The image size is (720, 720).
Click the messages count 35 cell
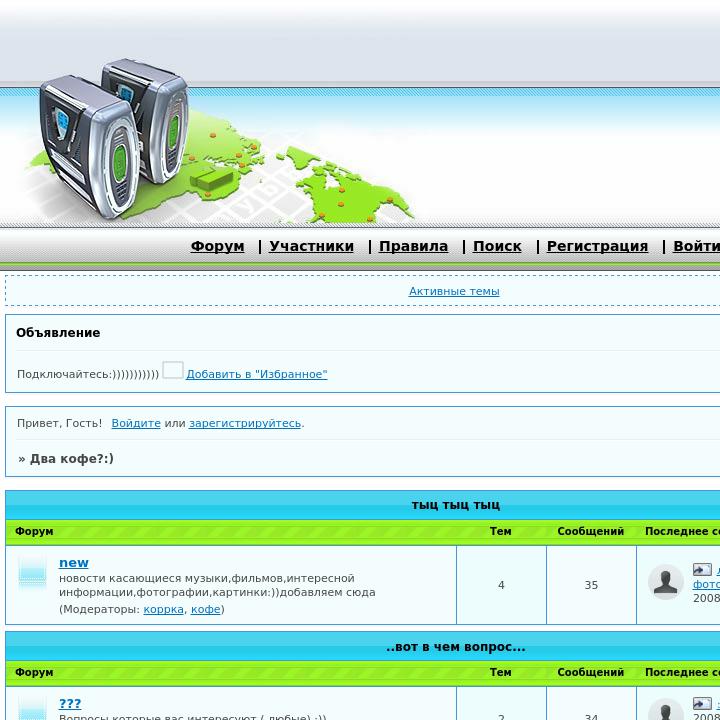591,585
